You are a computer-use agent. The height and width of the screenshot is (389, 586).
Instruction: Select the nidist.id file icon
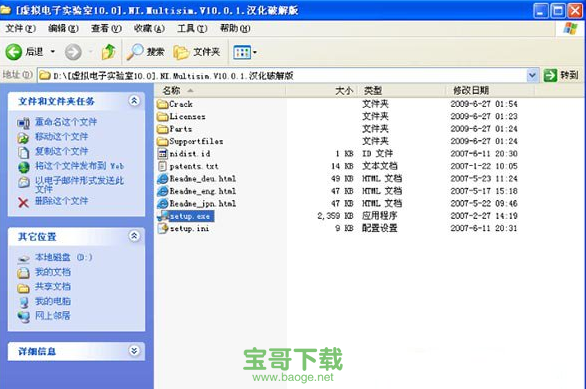[163, 154]
